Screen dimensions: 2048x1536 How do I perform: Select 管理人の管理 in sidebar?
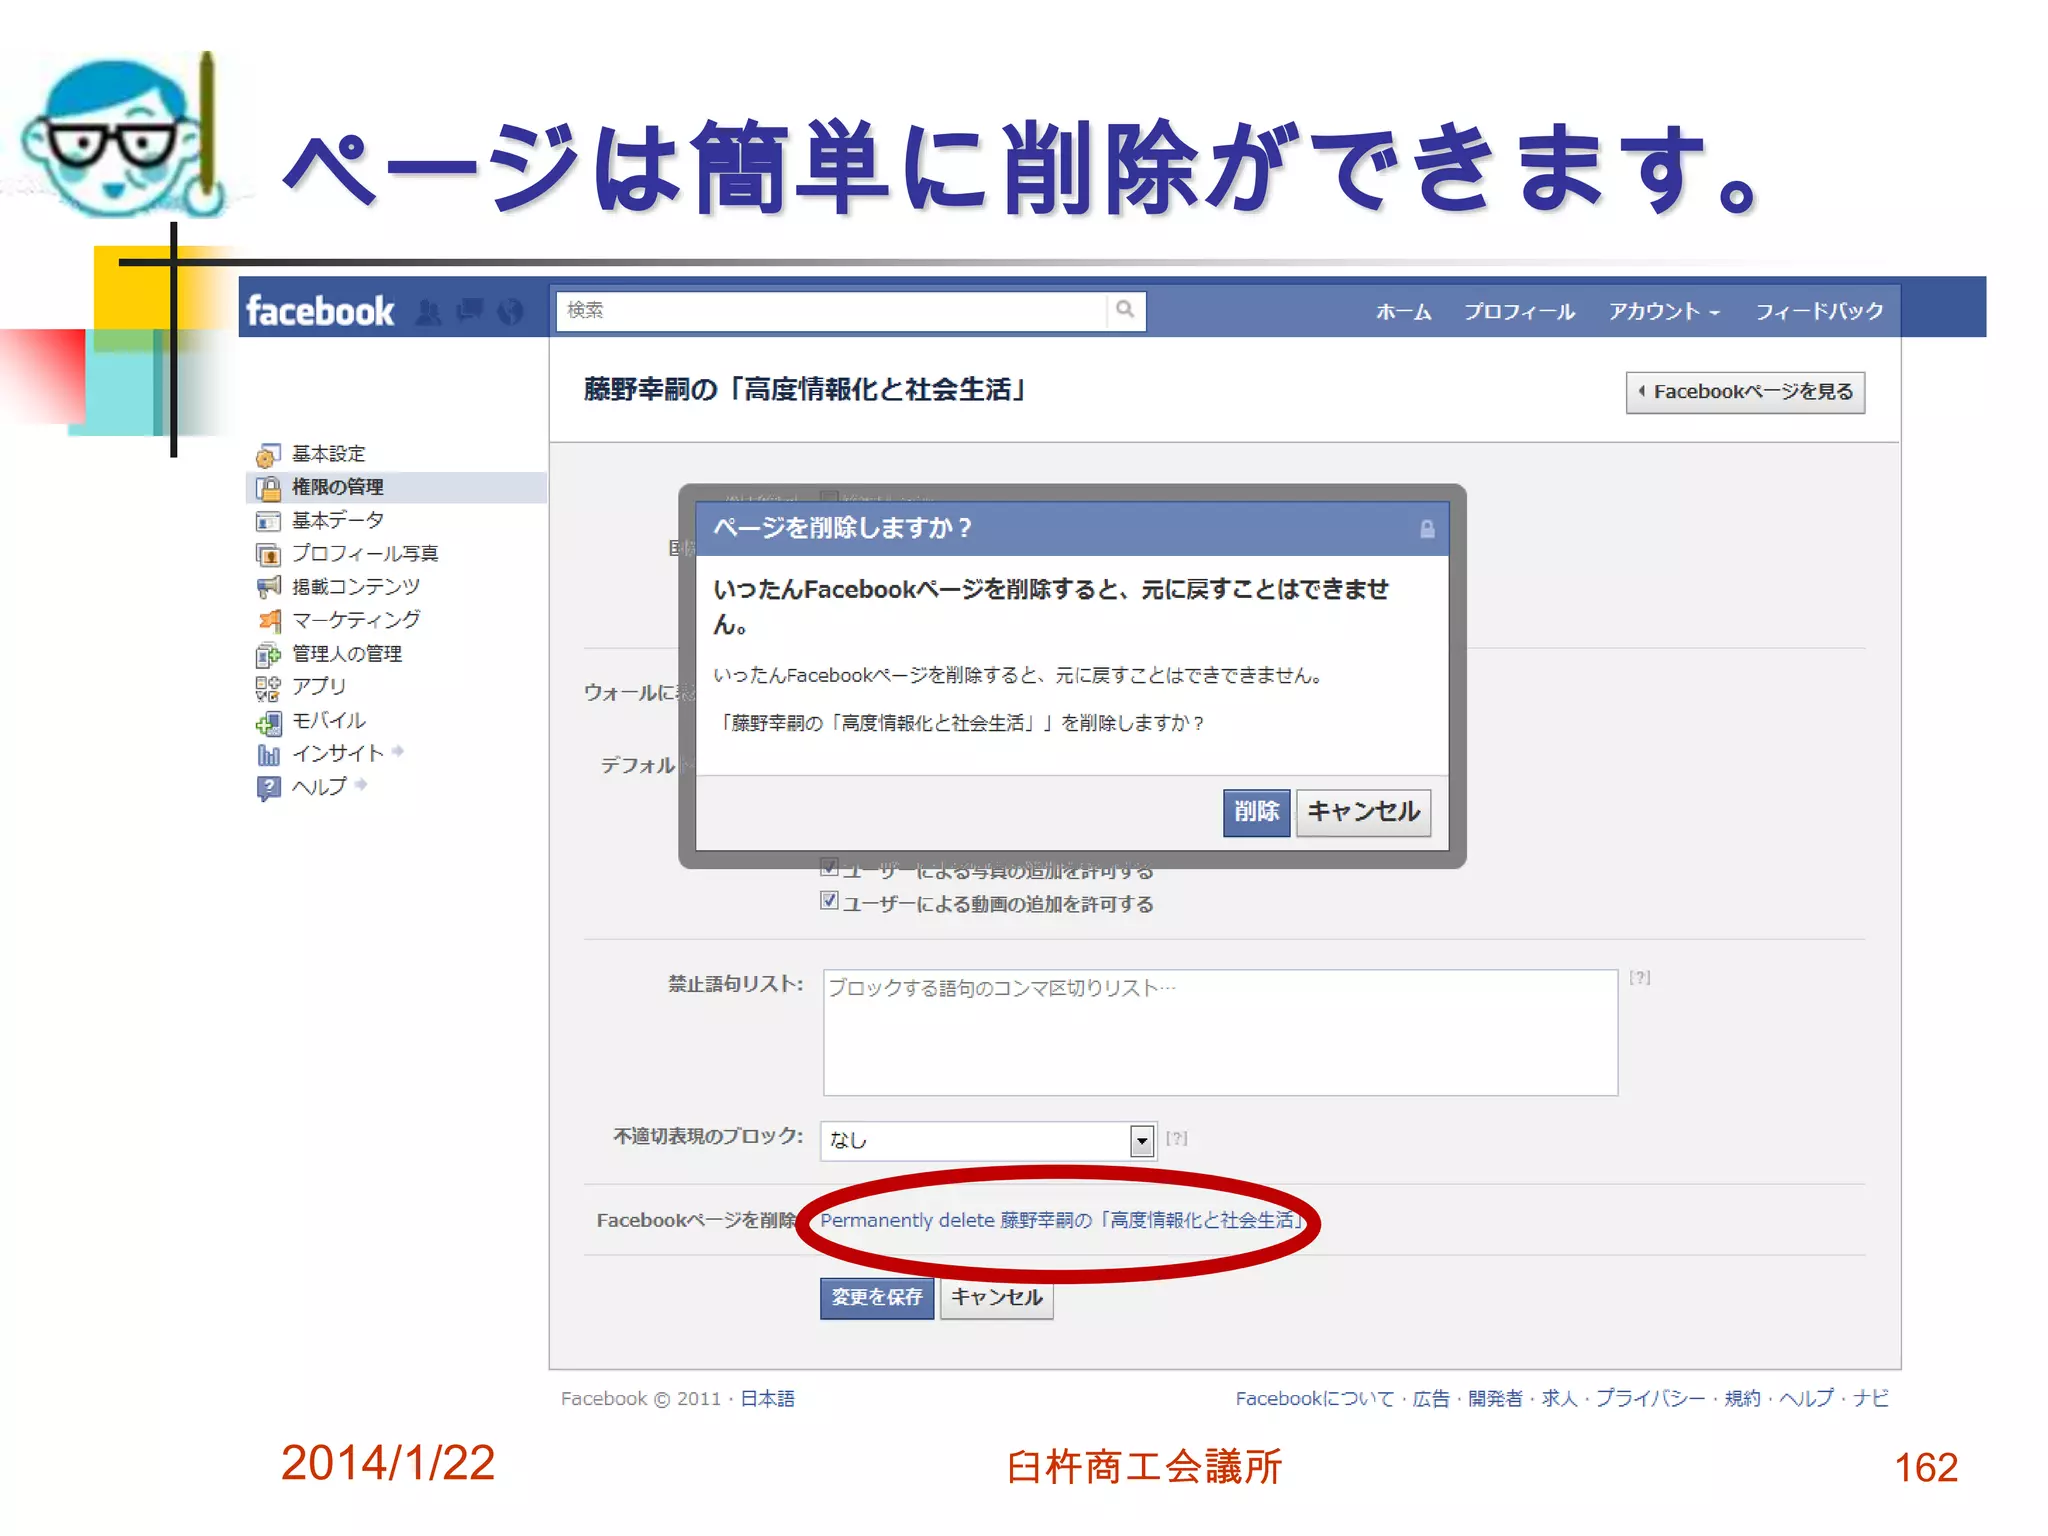347,653
